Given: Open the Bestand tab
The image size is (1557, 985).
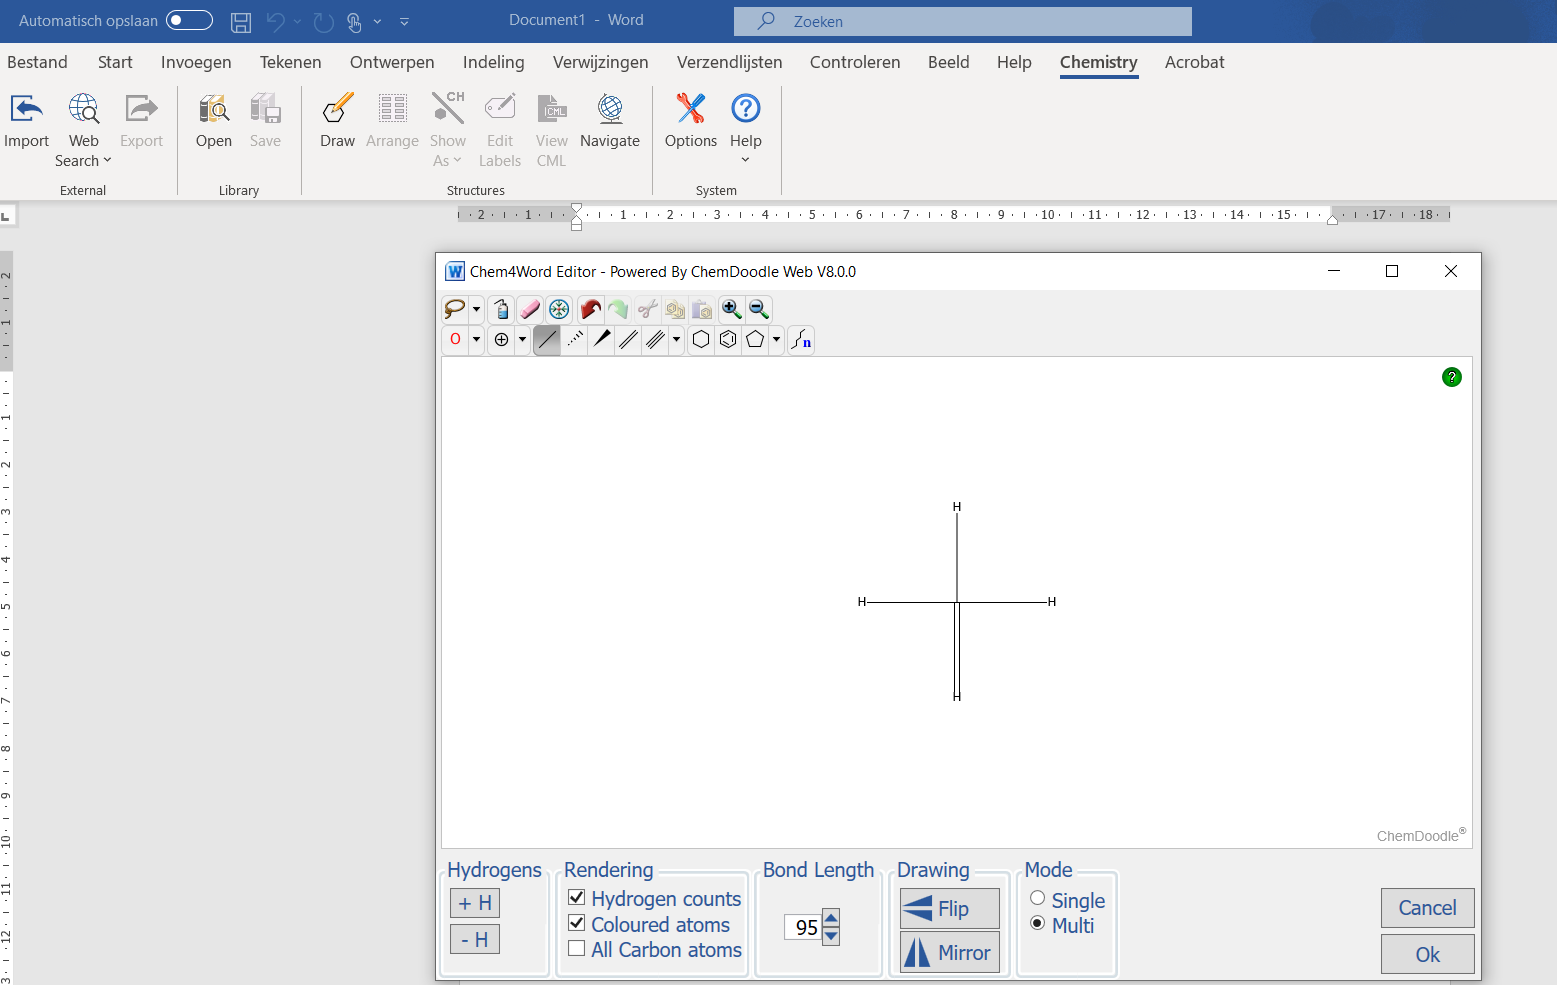Looking at the screenshot, I should click(37, 62).
